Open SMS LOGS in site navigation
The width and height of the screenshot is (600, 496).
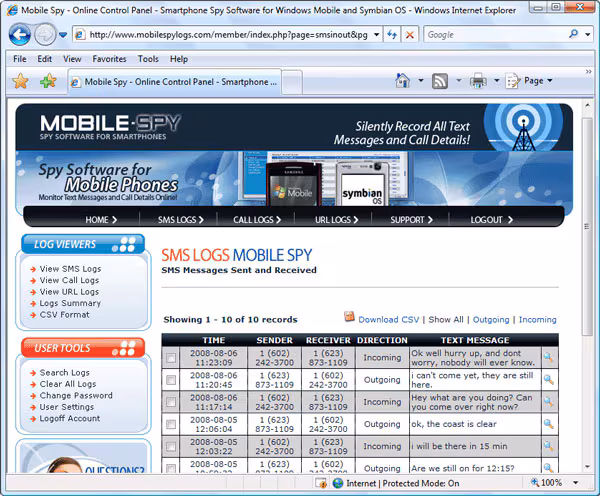click(x=181, y=220)
